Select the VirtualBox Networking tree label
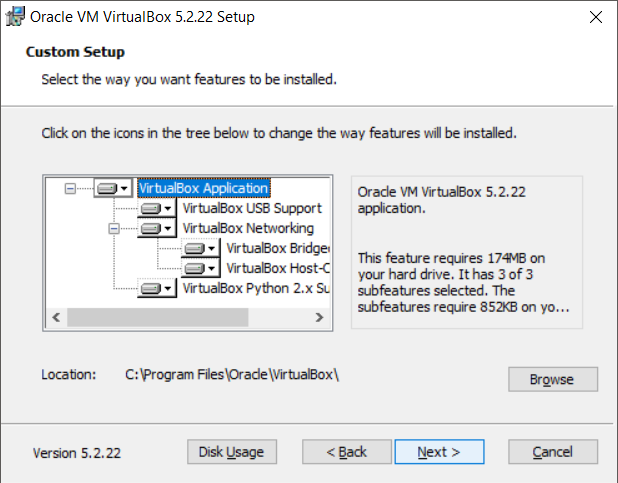The width and height of the screenshot is (618, 483). point(247,228)
